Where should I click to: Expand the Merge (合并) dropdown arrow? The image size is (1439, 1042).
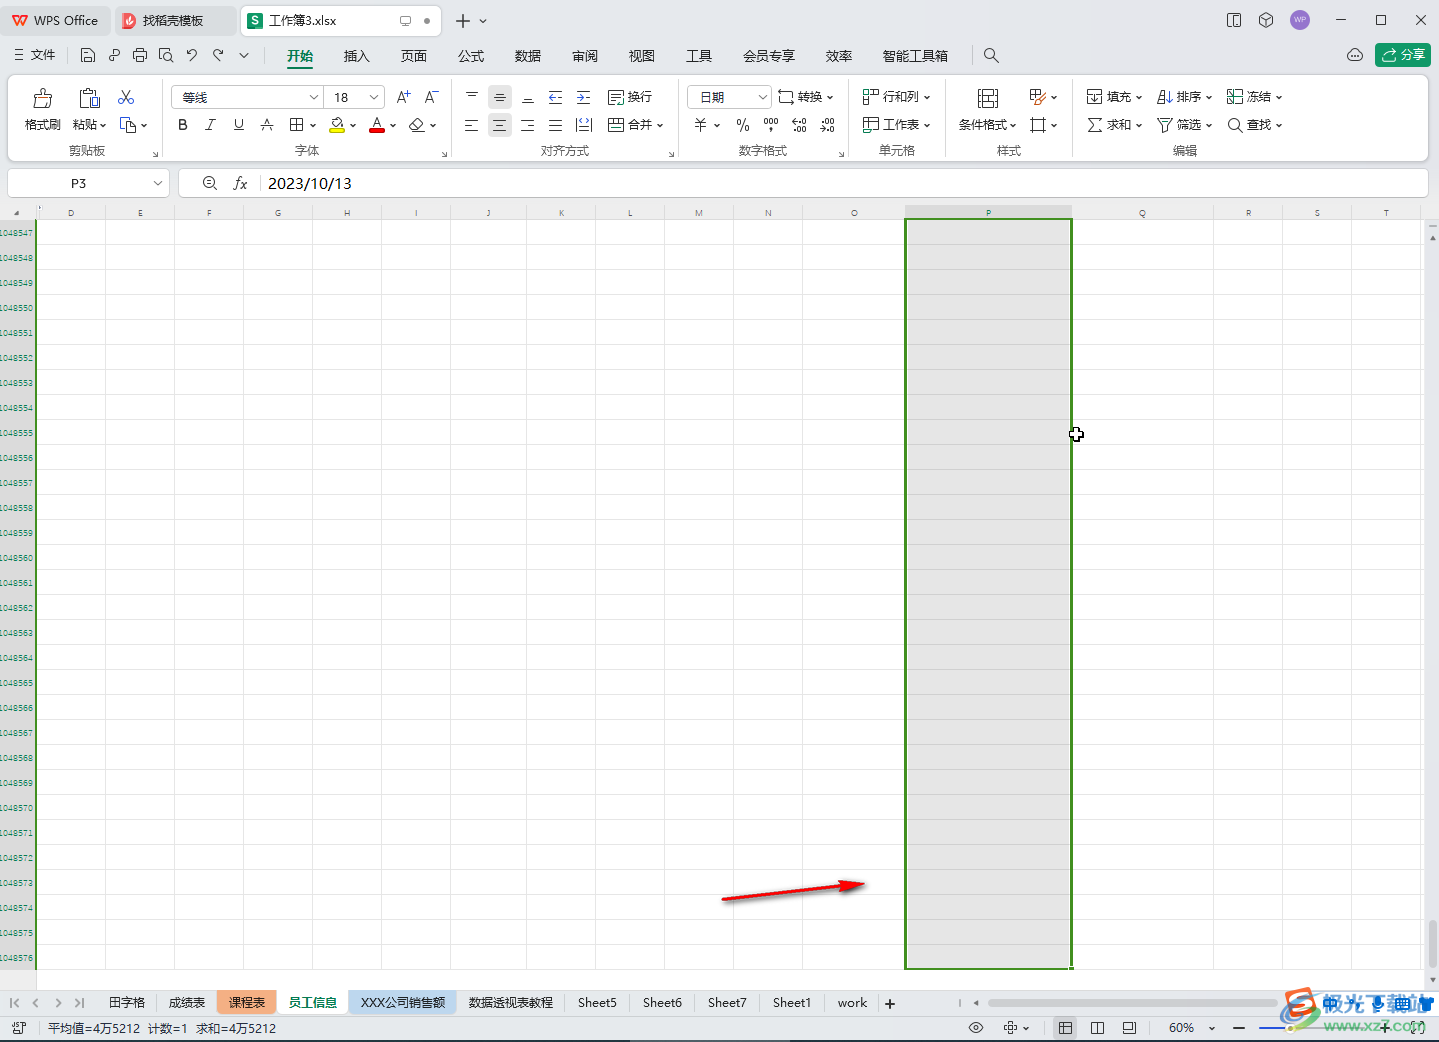[x=660, y=126]
